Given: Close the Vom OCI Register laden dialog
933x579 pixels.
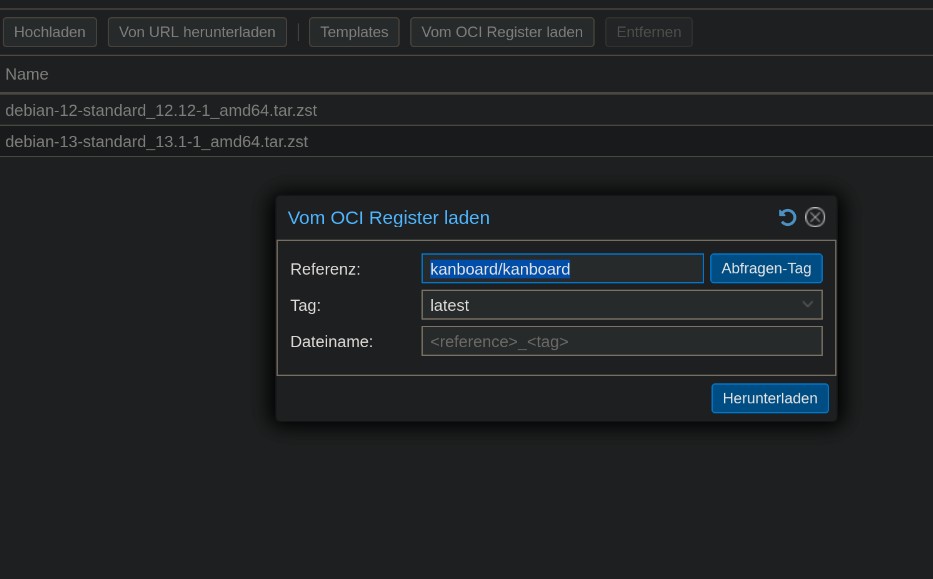Looking at the screenshot, I should click(815, 217).
